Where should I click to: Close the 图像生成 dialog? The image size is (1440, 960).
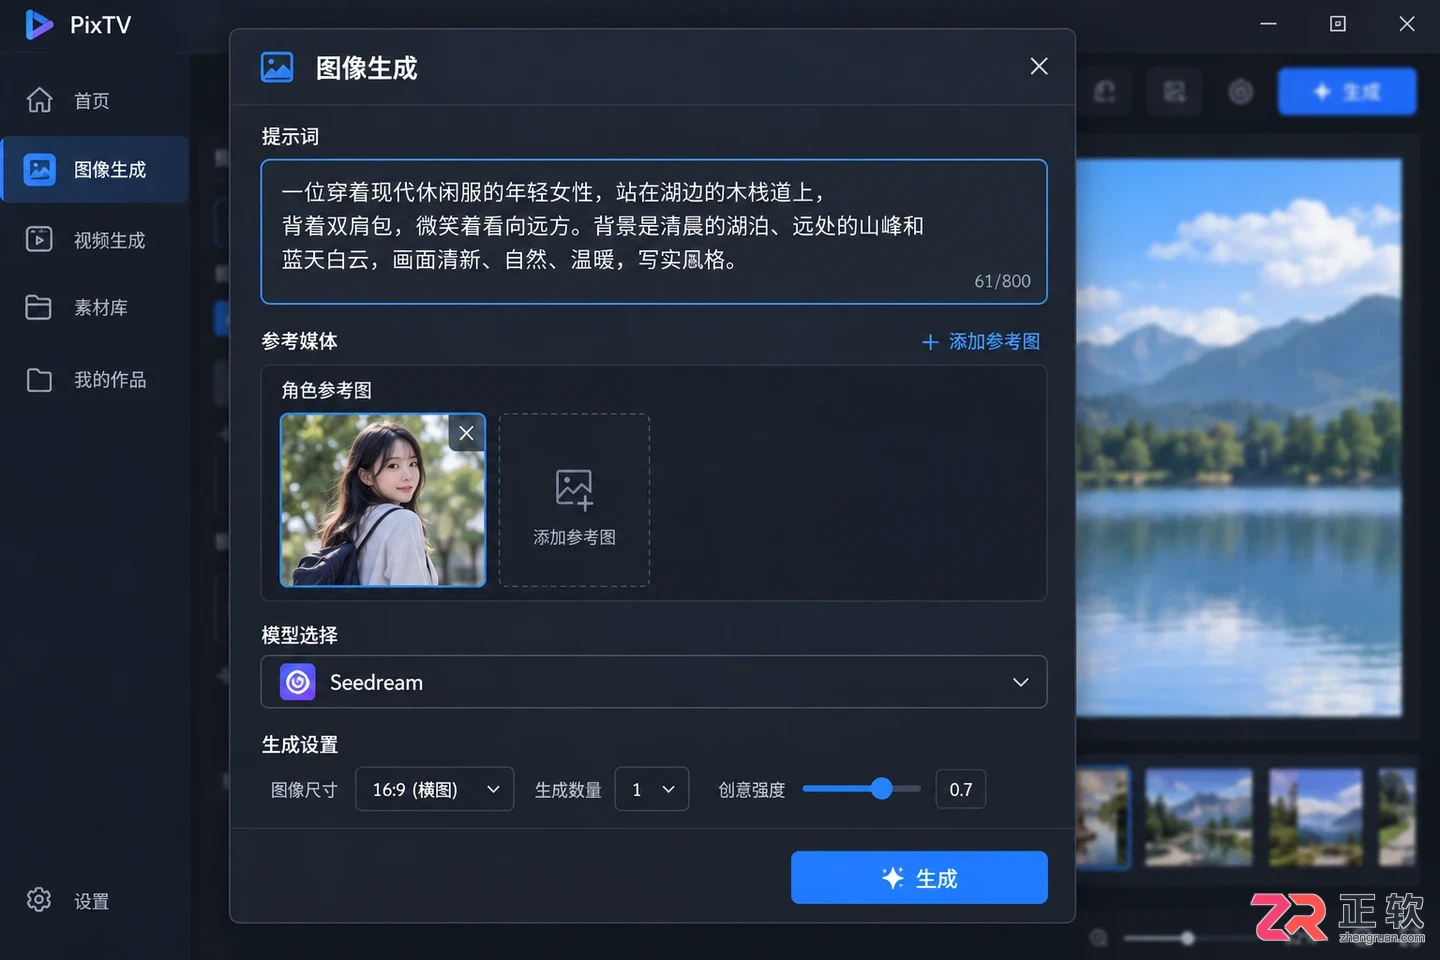[1039, 66]
